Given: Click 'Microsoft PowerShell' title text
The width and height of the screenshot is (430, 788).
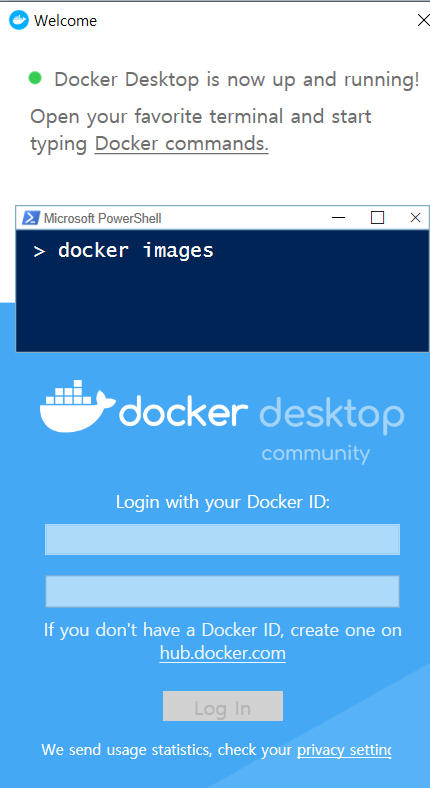Looking at the screenshot, I should pyautogui.click(x=102, y=218).
